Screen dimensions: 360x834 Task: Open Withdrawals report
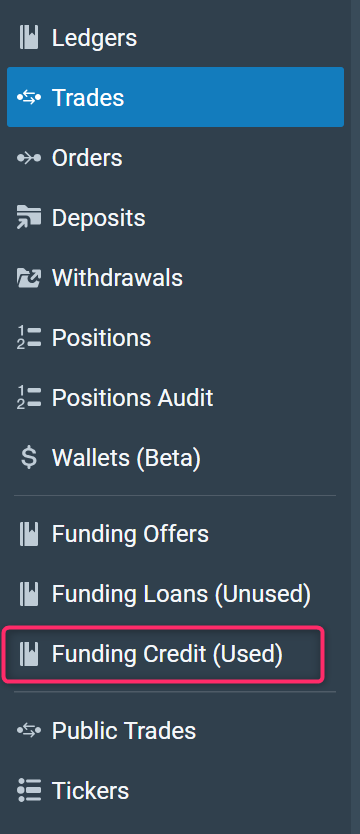pyautogui.click(x=175, y=278)
